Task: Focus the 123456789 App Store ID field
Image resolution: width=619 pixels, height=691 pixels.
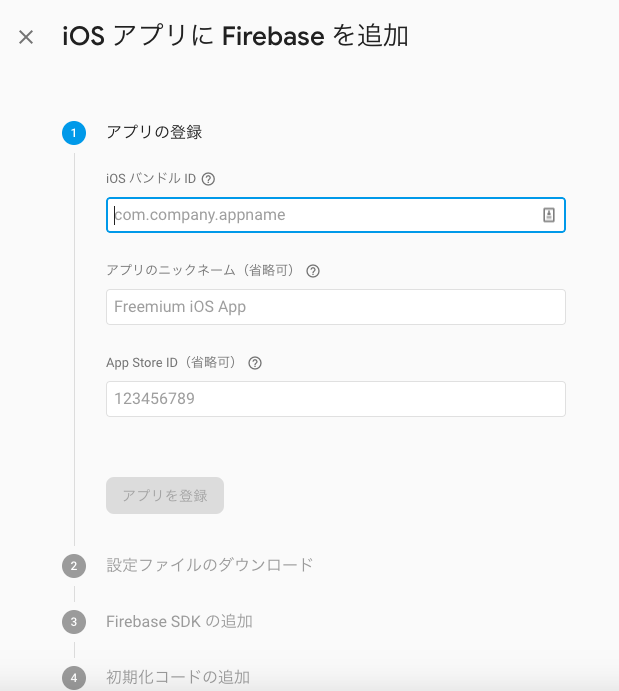Action: click(336, 399)
